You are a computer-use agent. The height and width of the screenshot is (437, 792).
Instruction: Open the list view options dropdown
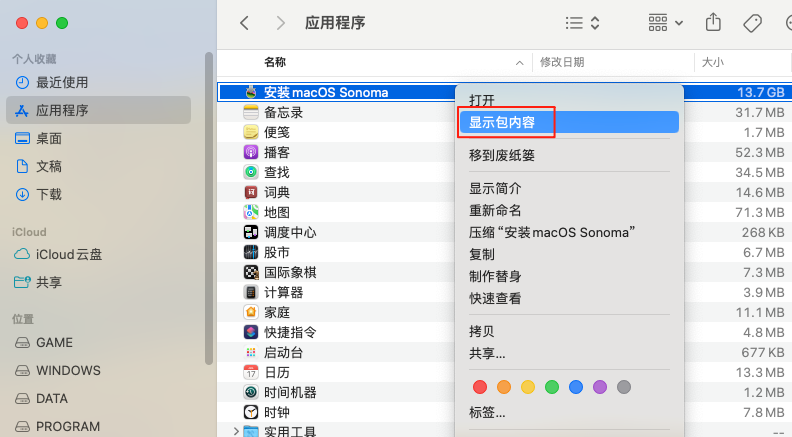click(582, 22)
